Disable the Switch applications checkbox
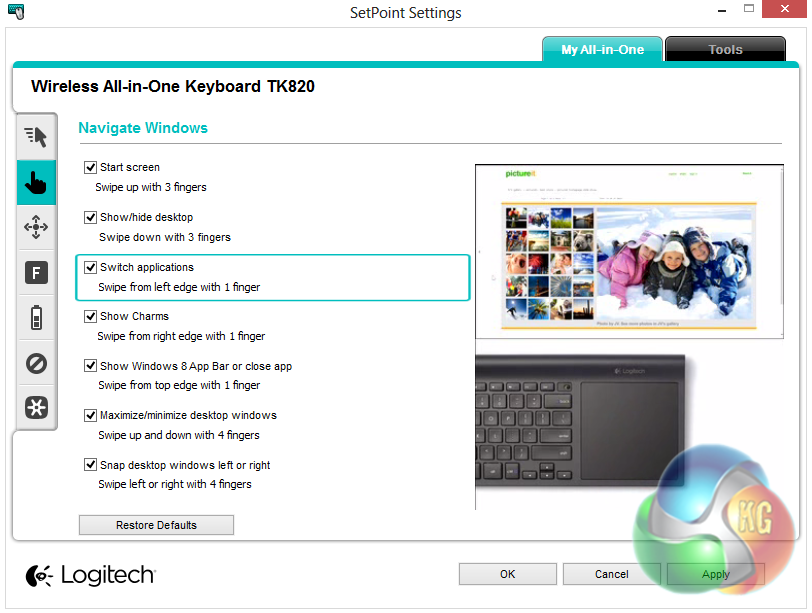The width and height of the screenshot is (812, 613). pos(91,267)
